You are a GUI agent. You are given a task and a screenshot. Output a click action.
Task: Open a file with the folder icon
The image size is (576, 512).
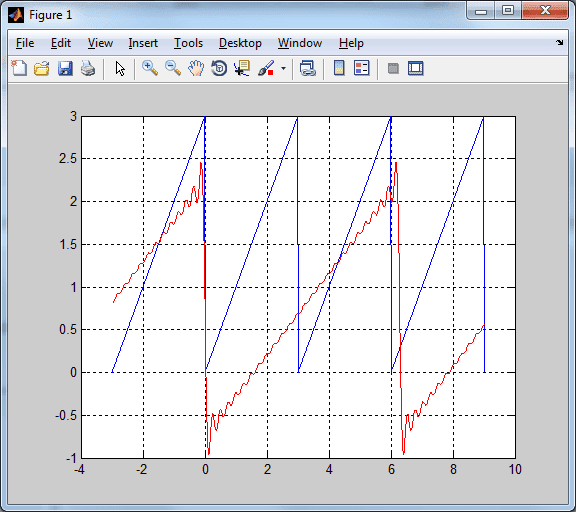[42, 68]
